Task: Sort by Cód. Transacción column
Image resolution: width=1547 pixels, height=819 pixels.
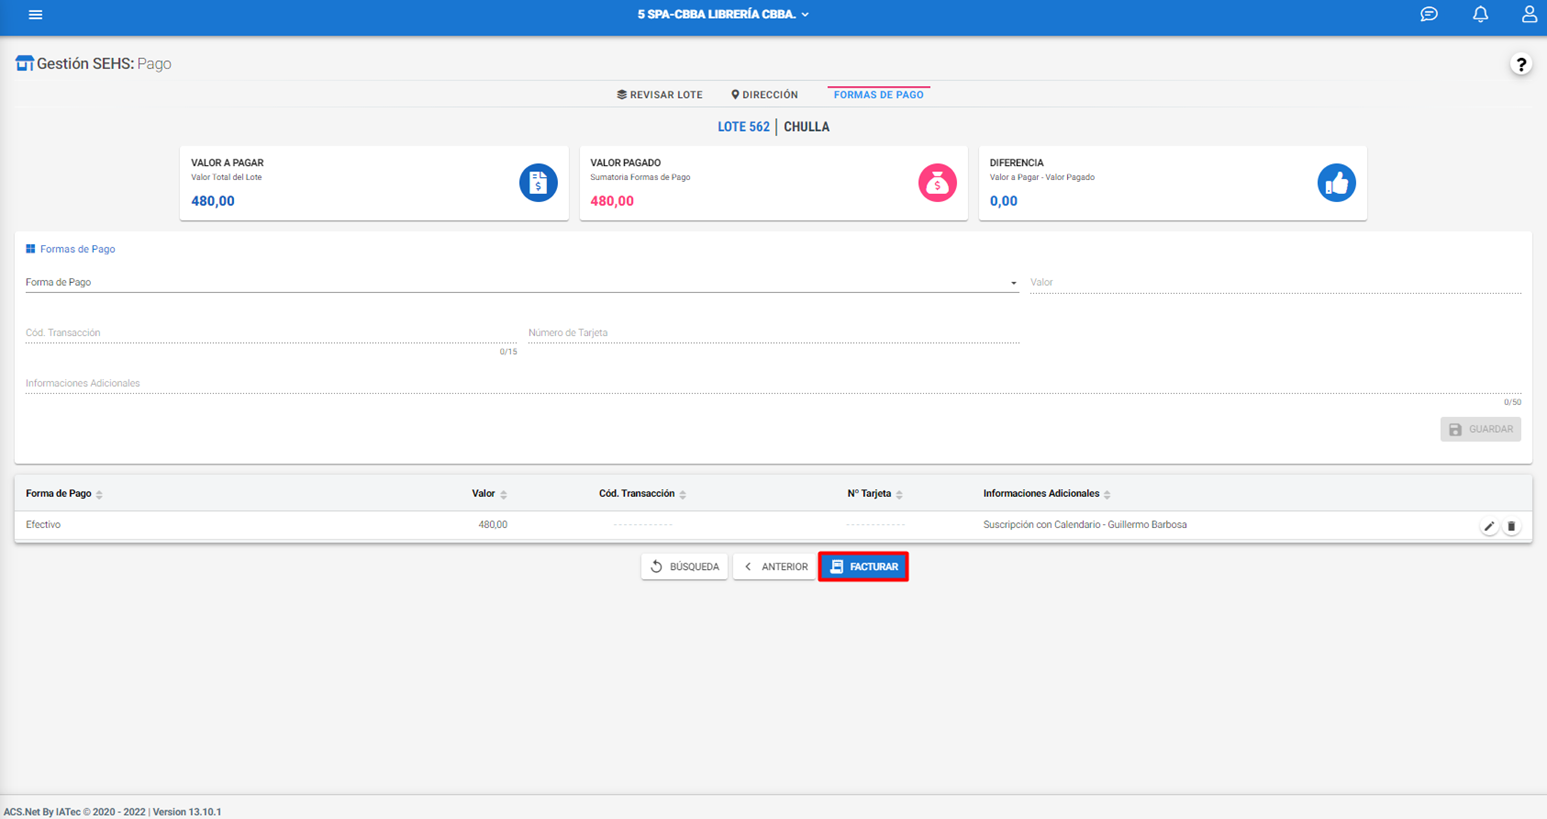Action: coord(643,494)
